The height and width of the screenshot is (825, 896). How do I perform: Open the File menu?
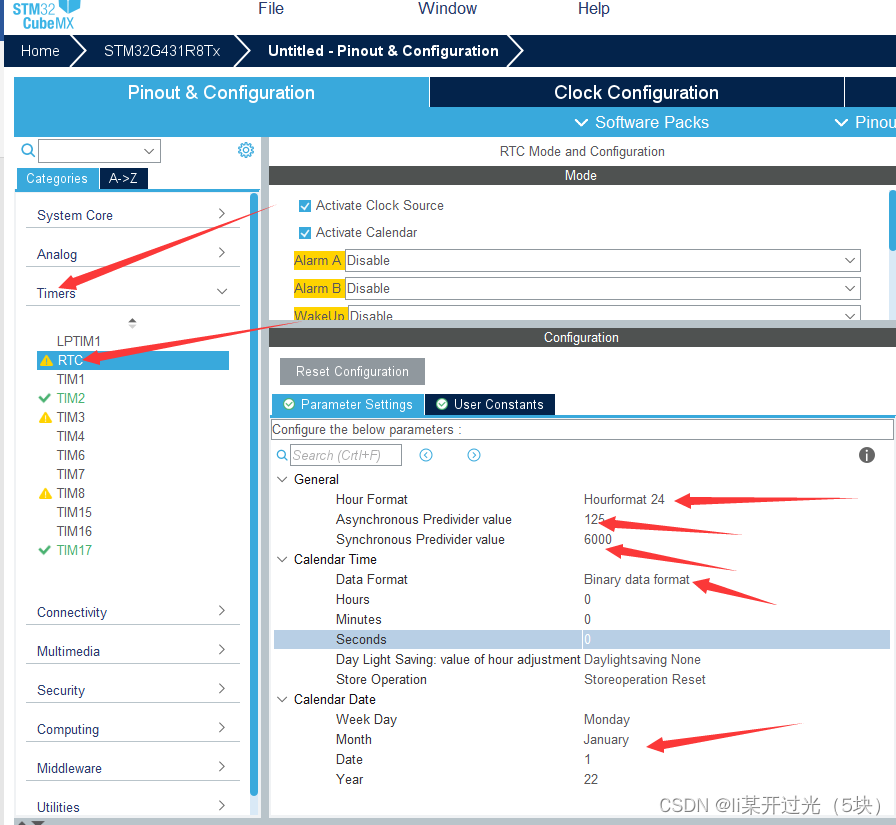[x=271, y=9]
